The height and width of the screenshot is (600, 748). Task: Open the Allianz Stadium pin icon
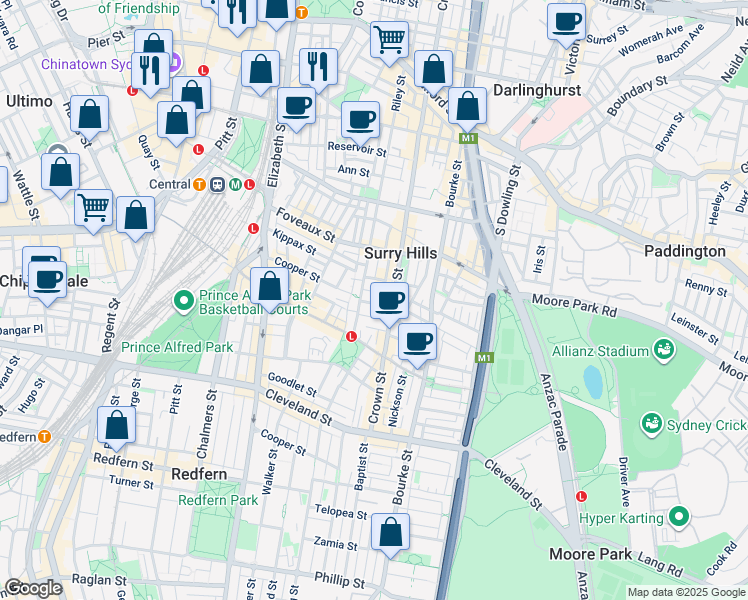664,350
